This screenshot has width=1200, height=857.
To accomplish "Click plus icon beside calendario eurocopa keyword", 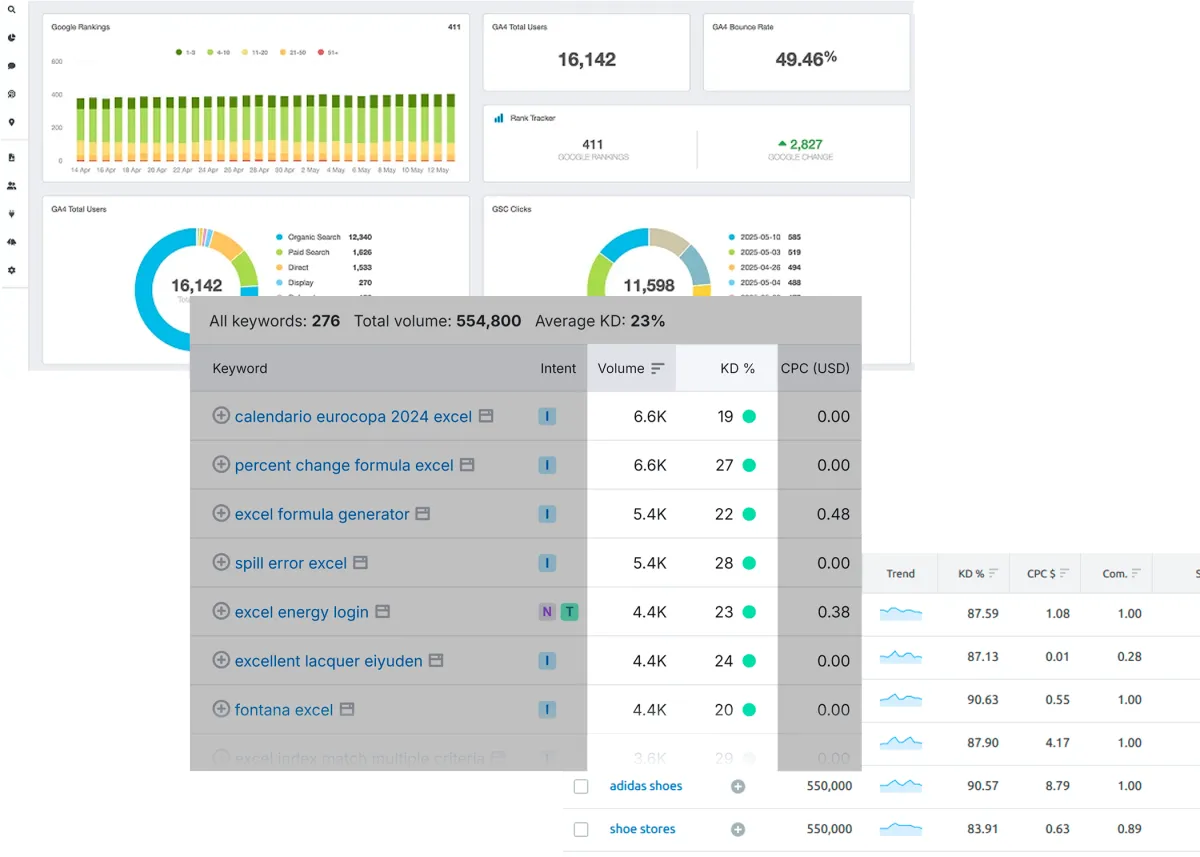I will coord(221,415).
